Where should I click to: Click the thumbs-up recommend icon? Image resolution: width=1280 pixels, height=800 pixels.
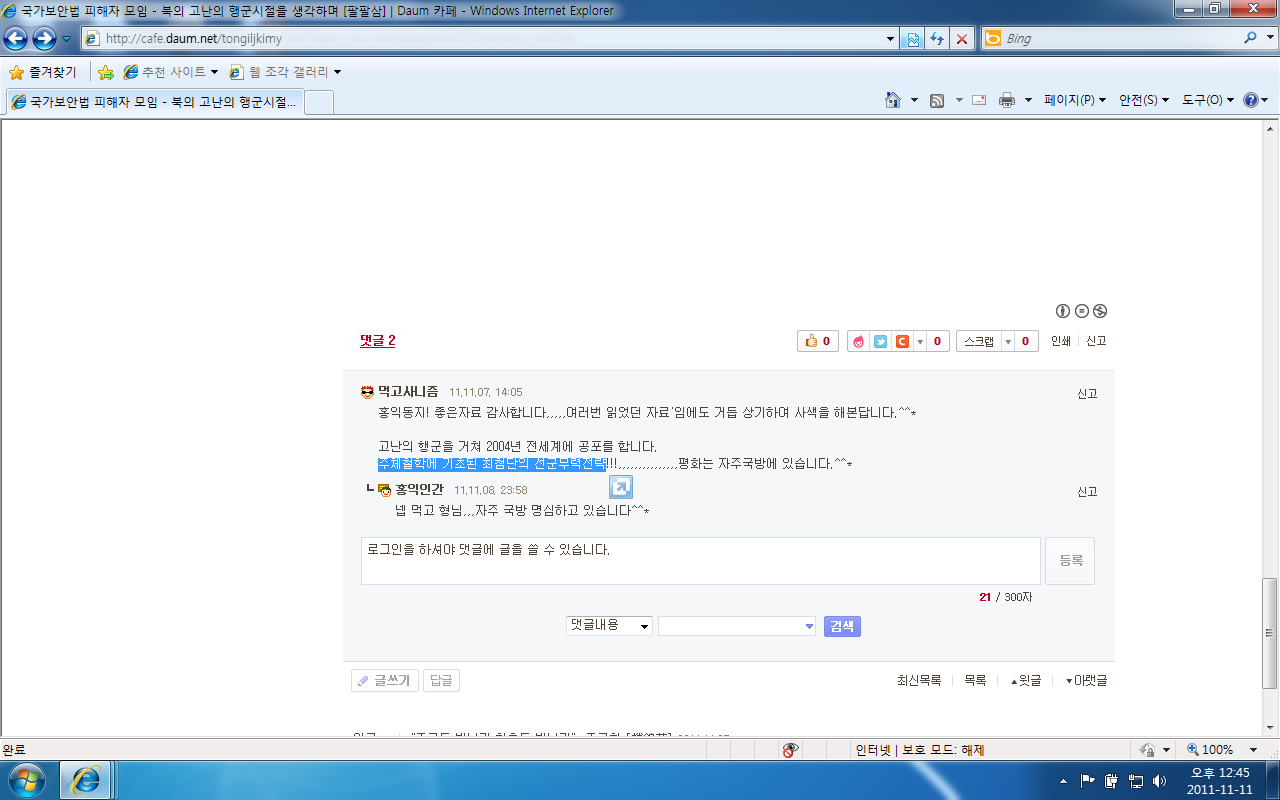pyautogui.click(x=810, y=342)
